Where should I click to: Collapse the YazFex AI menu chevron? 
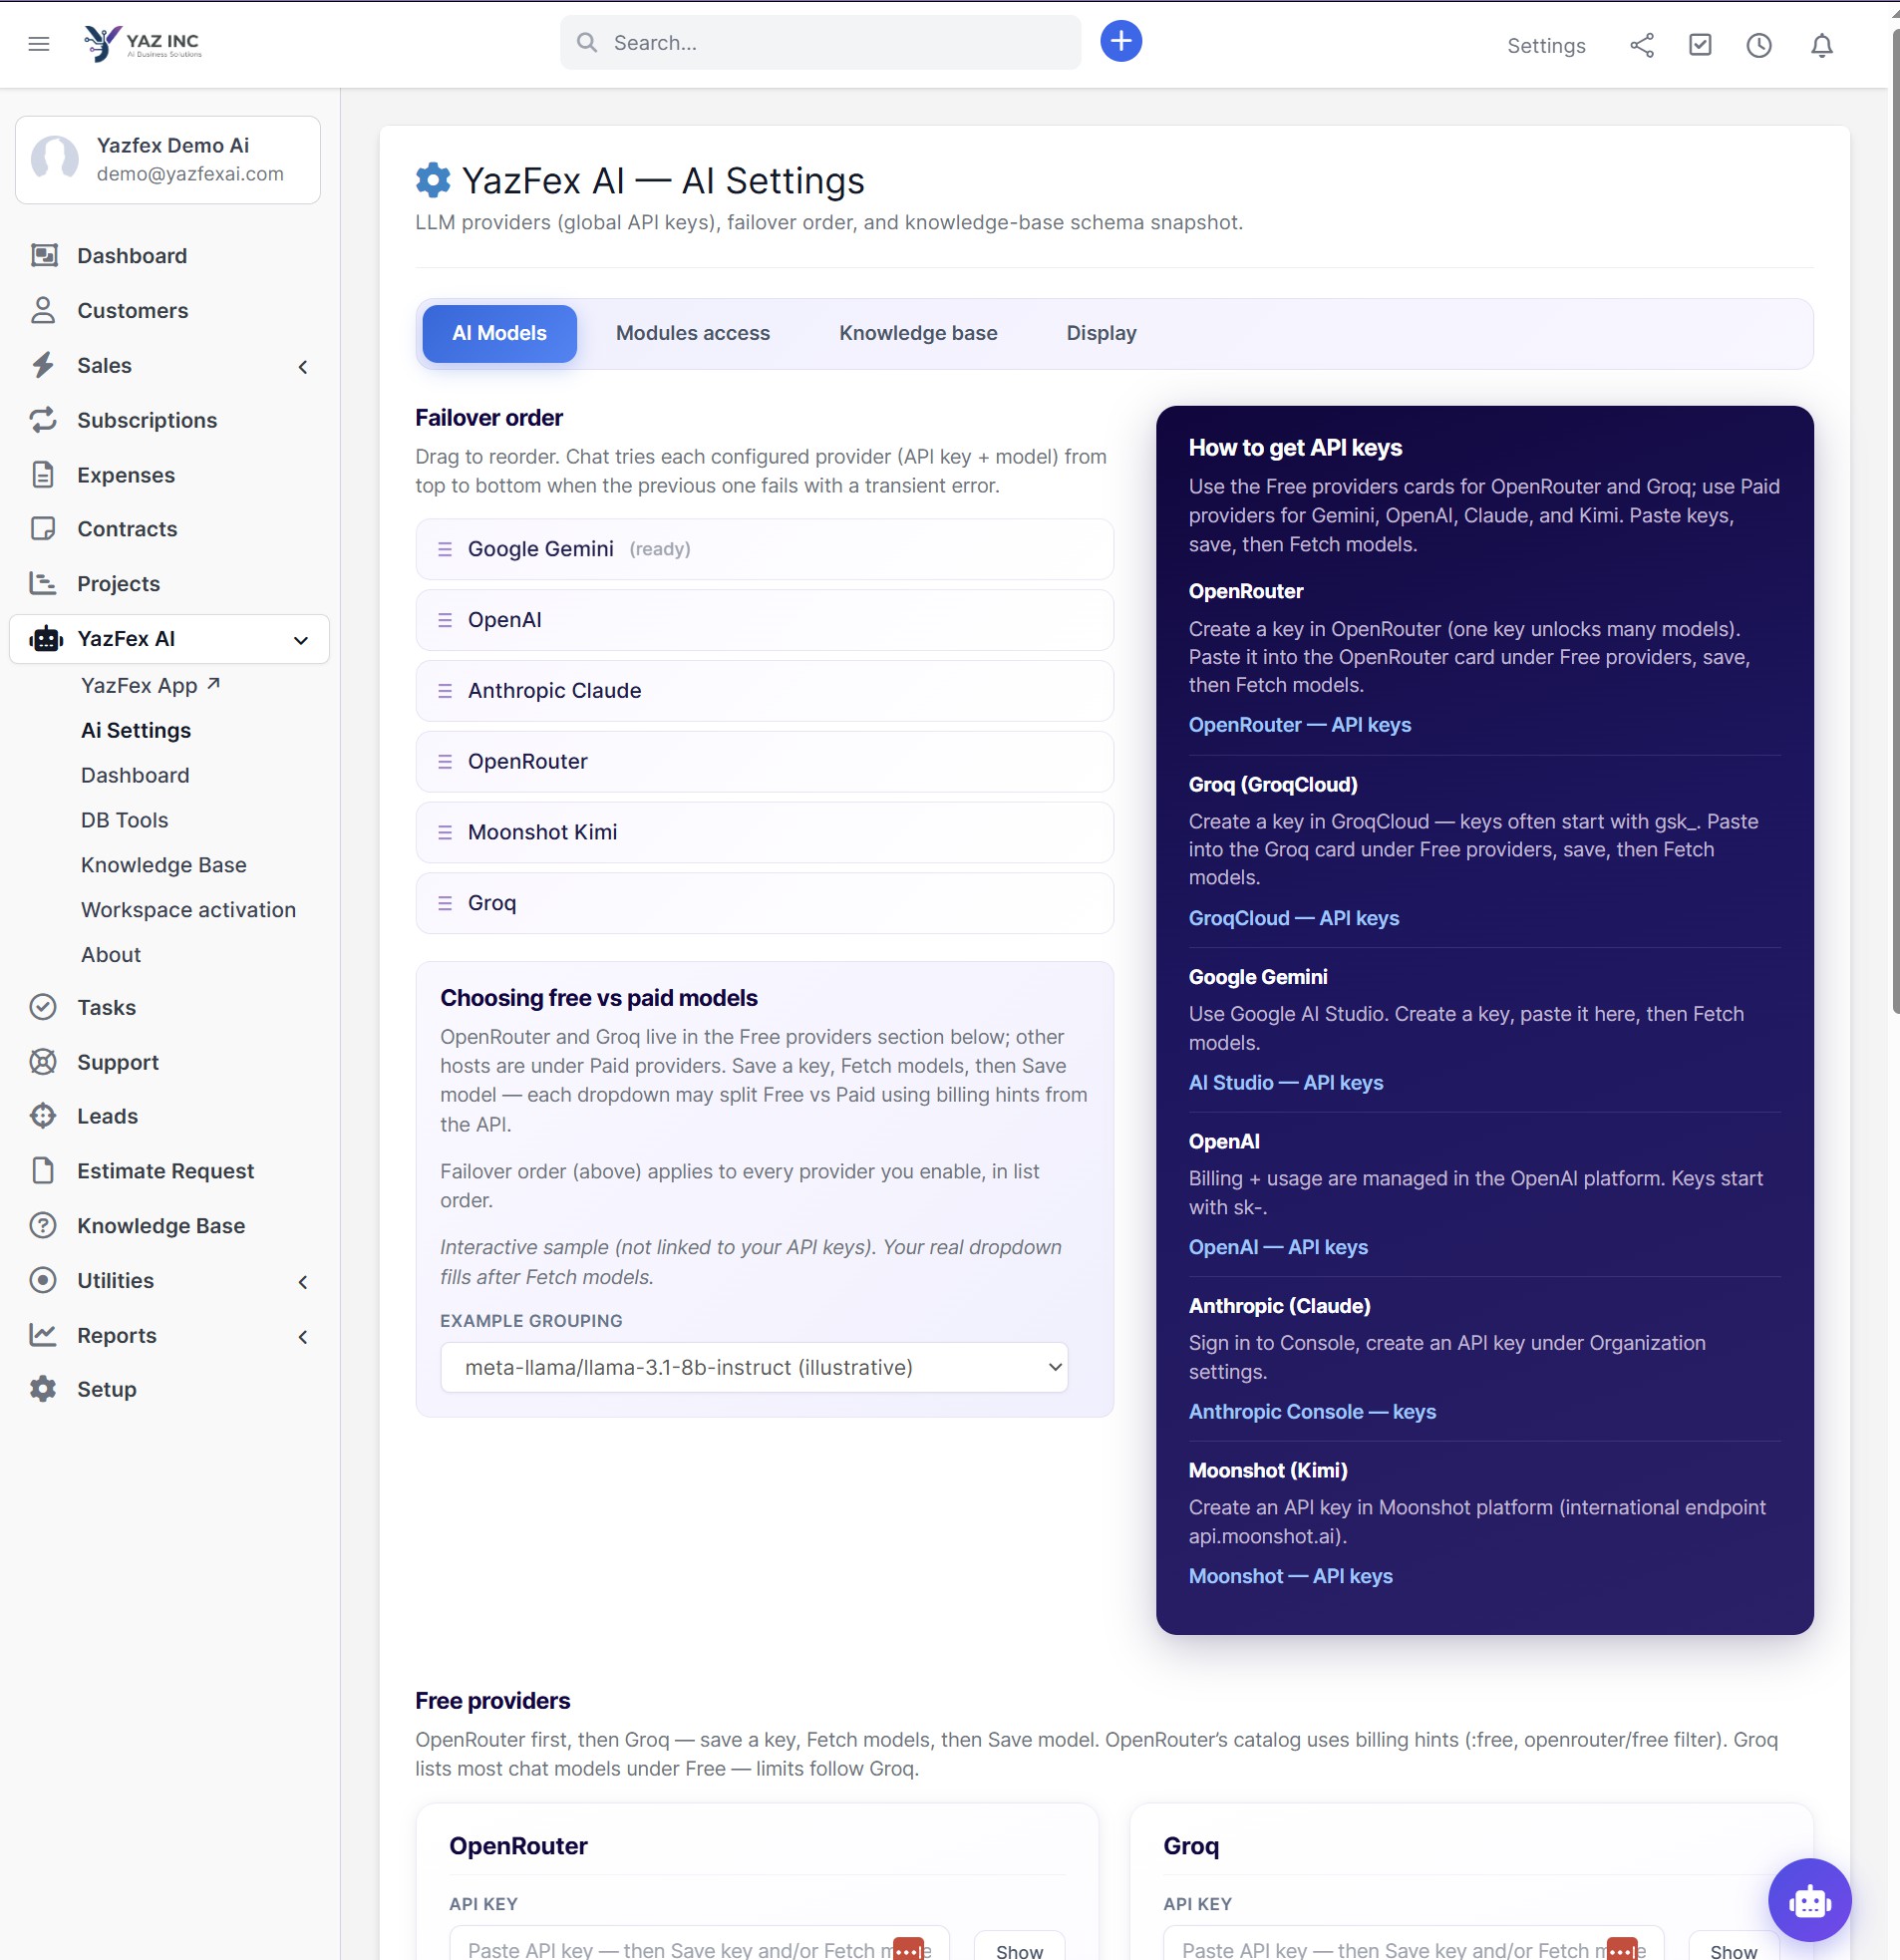pos(301,640)
